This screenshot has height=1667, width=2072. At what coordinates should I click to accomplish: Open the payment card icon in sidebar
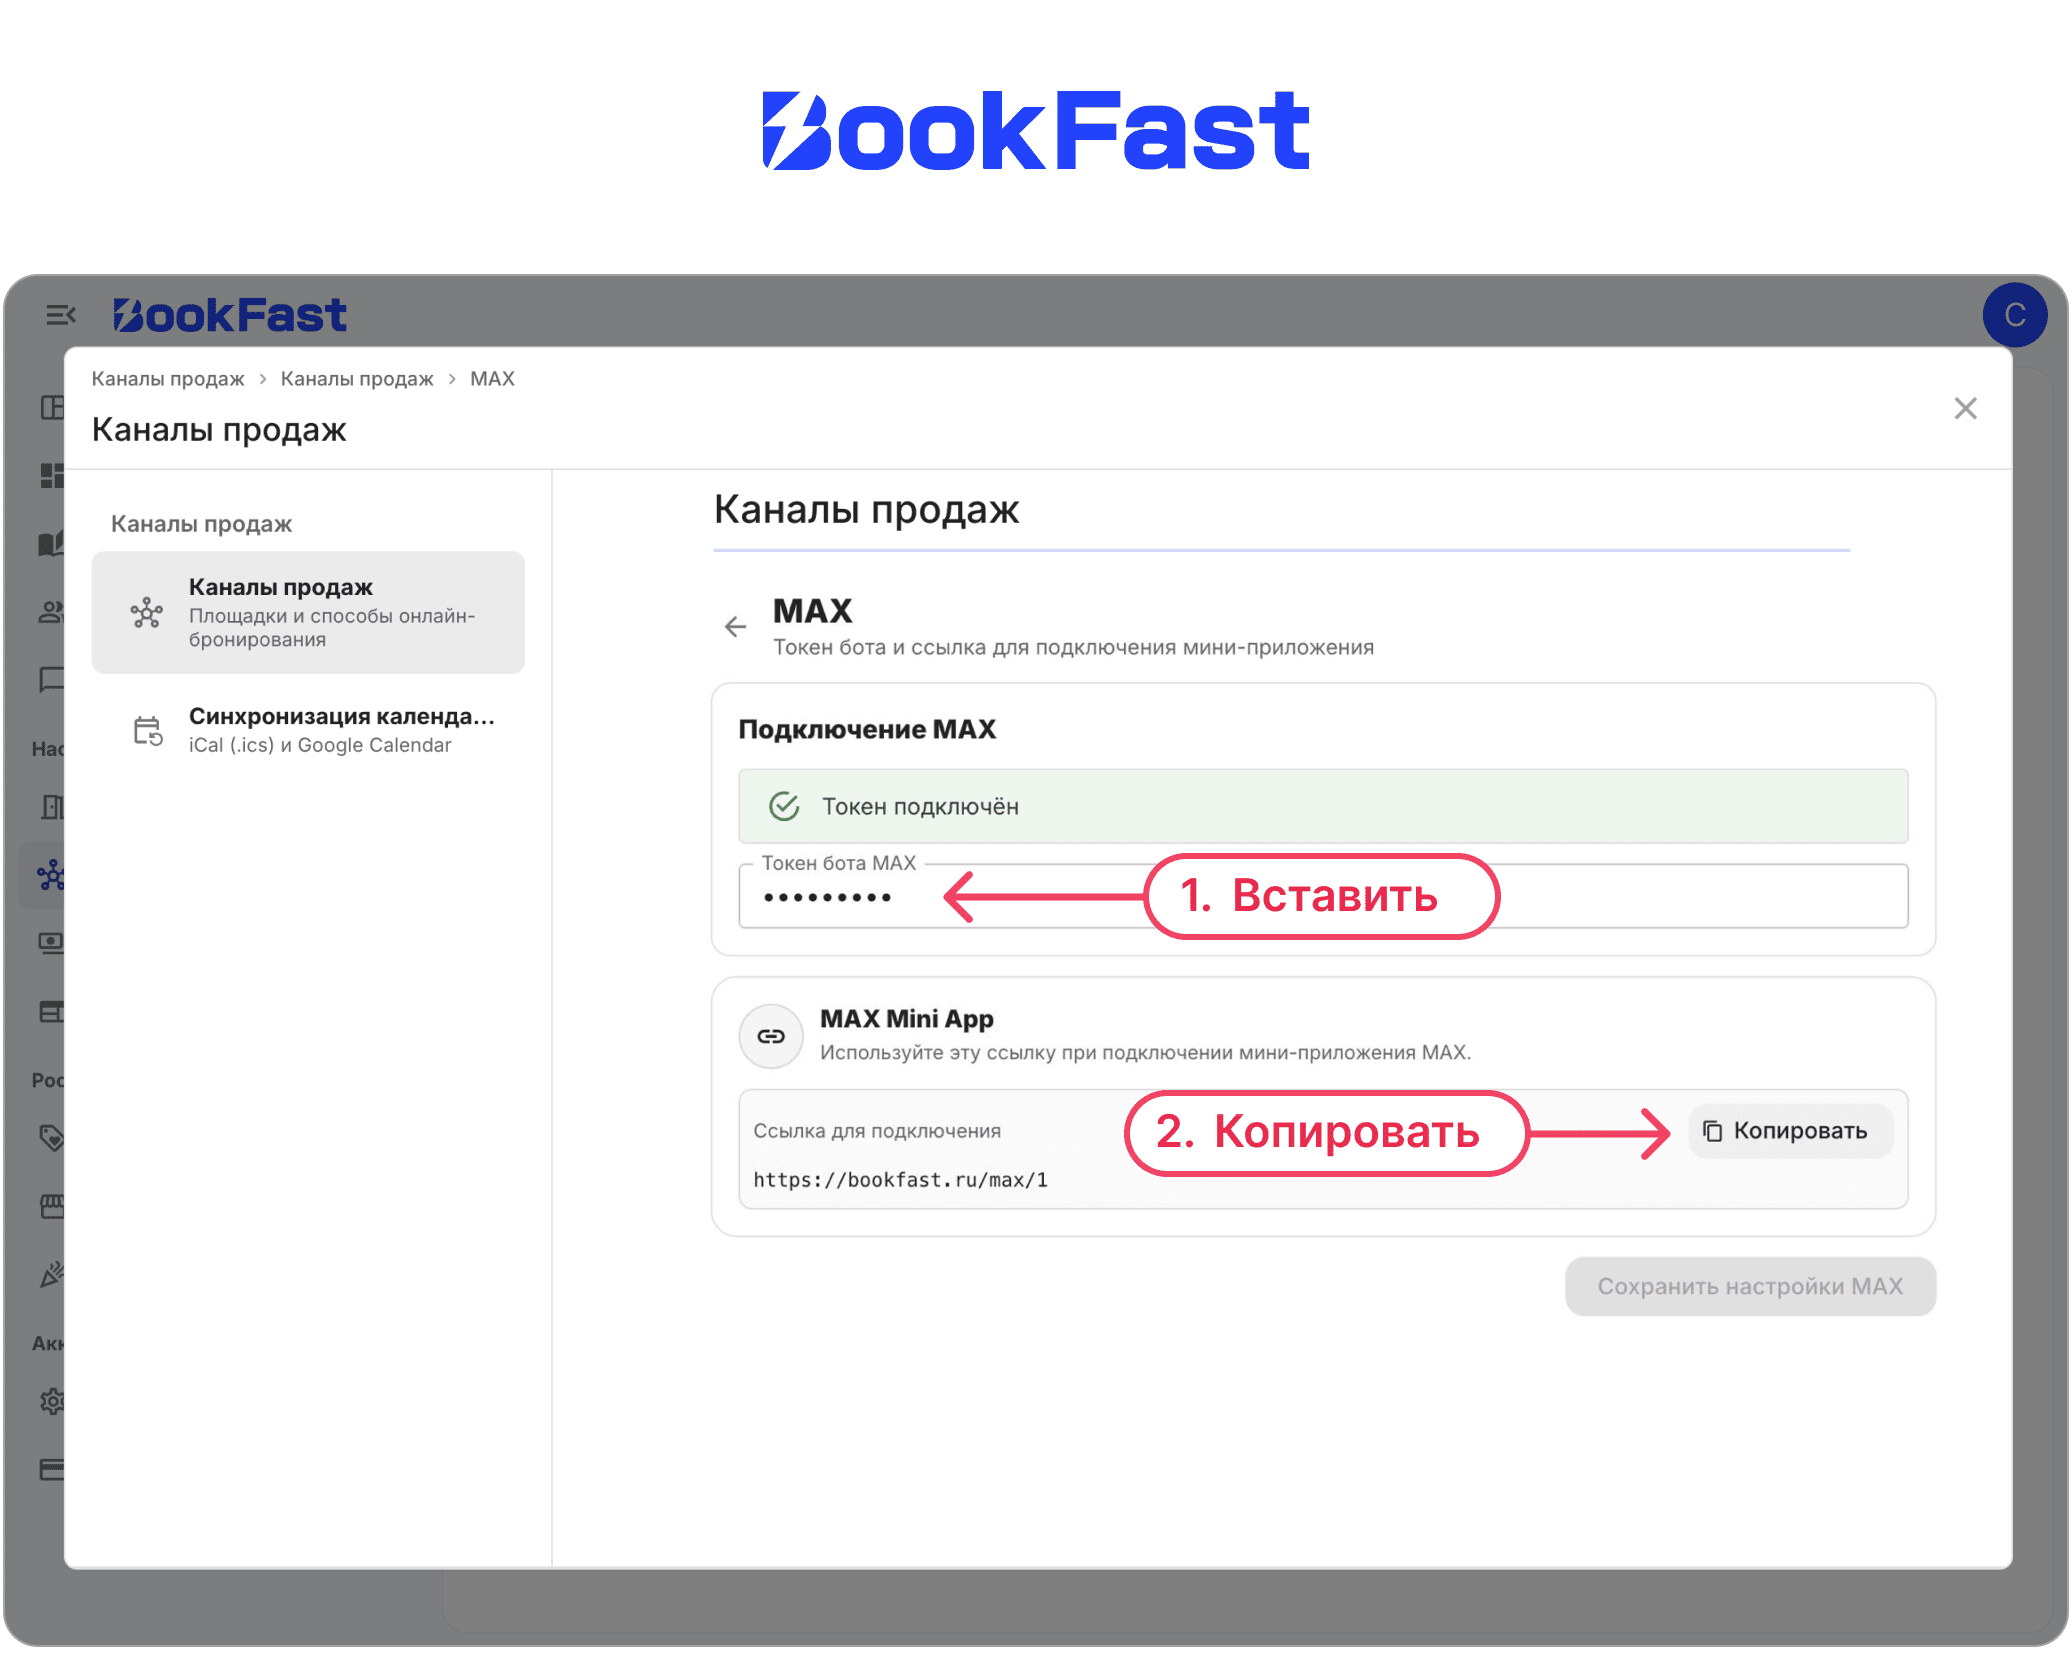(51, 1469)
